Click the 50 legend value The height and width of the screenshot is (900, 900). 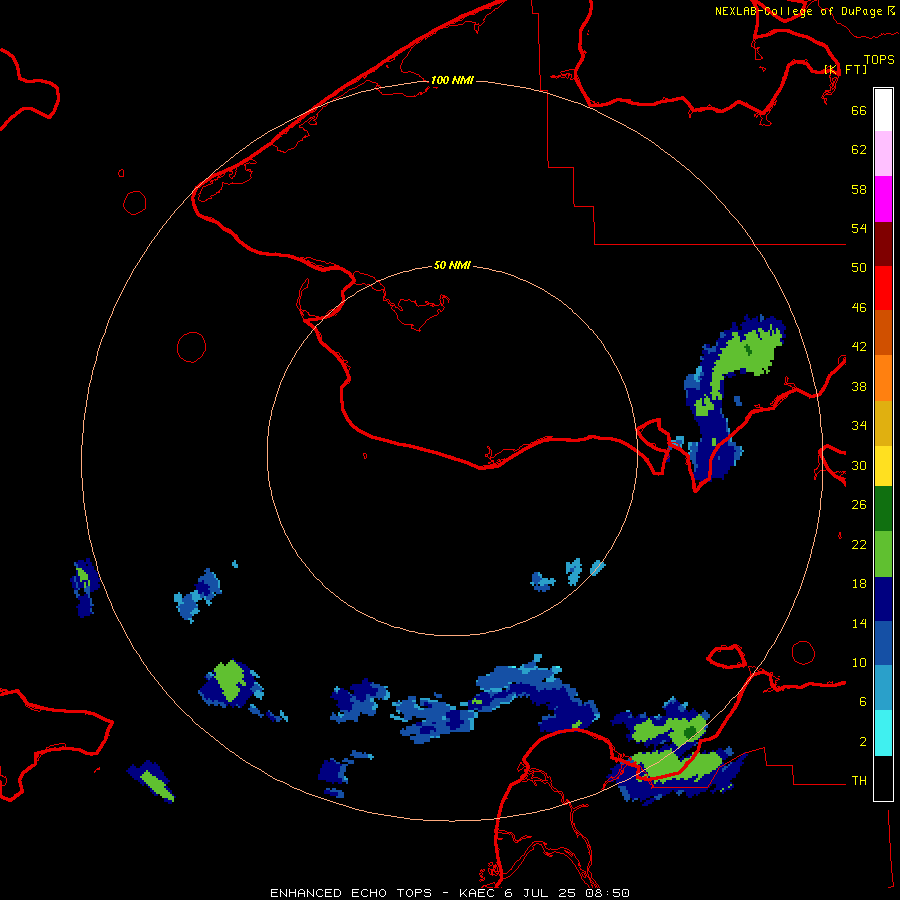859,268
